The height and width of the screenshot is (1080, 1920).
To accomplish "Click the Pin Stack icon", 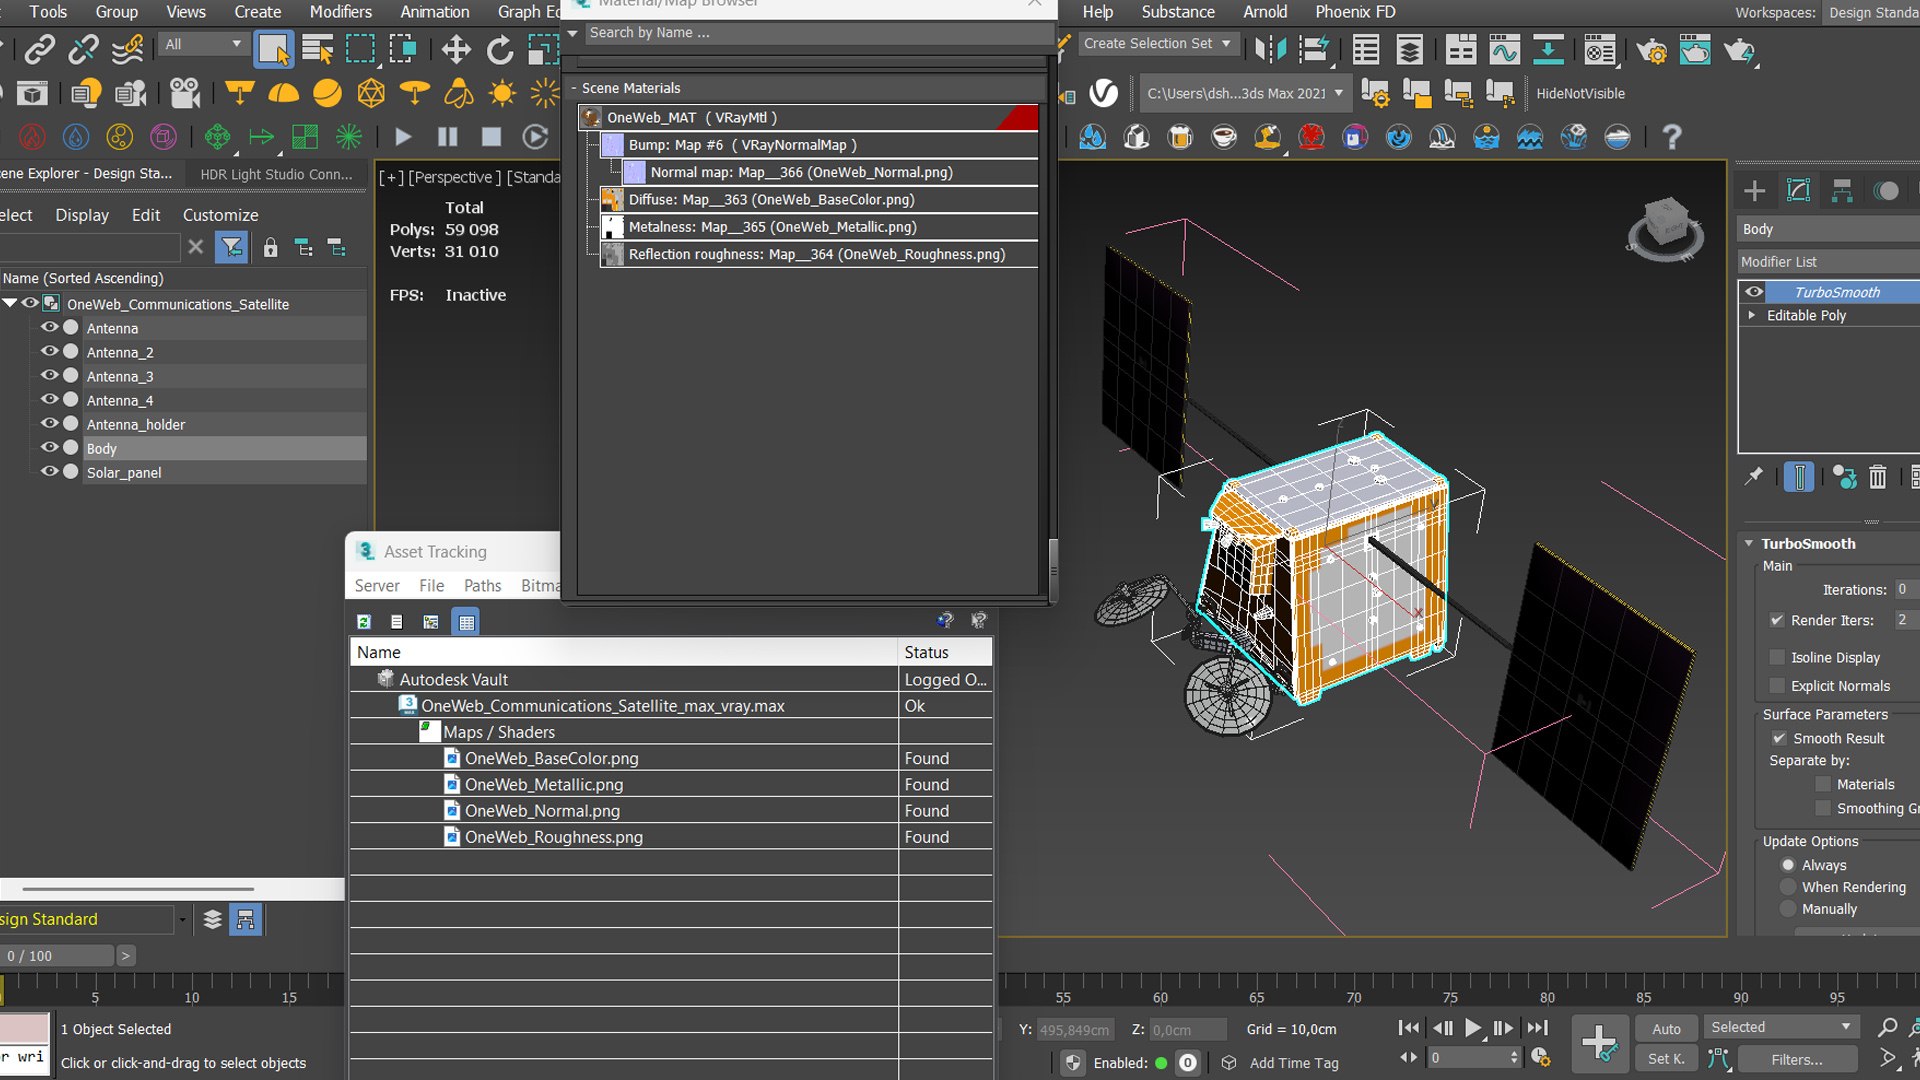I will tap(1754, 477).
